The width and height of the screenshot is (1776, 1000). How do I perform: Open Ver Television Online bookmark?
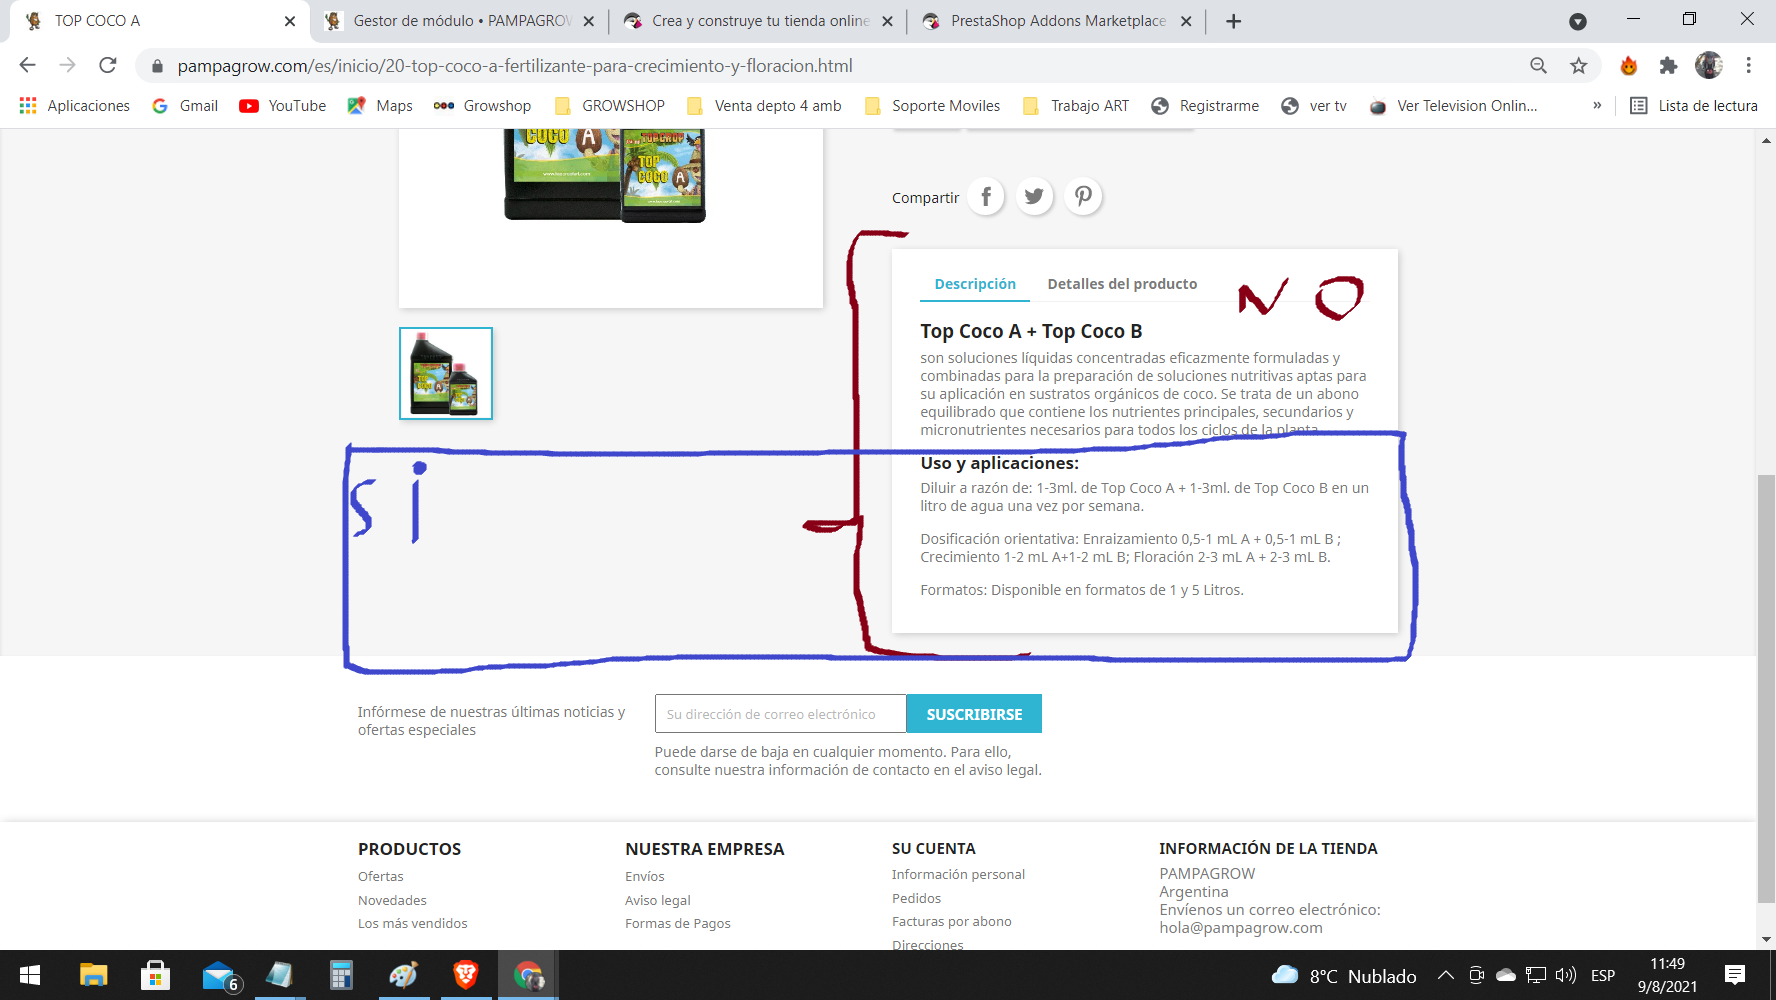(1454, 106)
